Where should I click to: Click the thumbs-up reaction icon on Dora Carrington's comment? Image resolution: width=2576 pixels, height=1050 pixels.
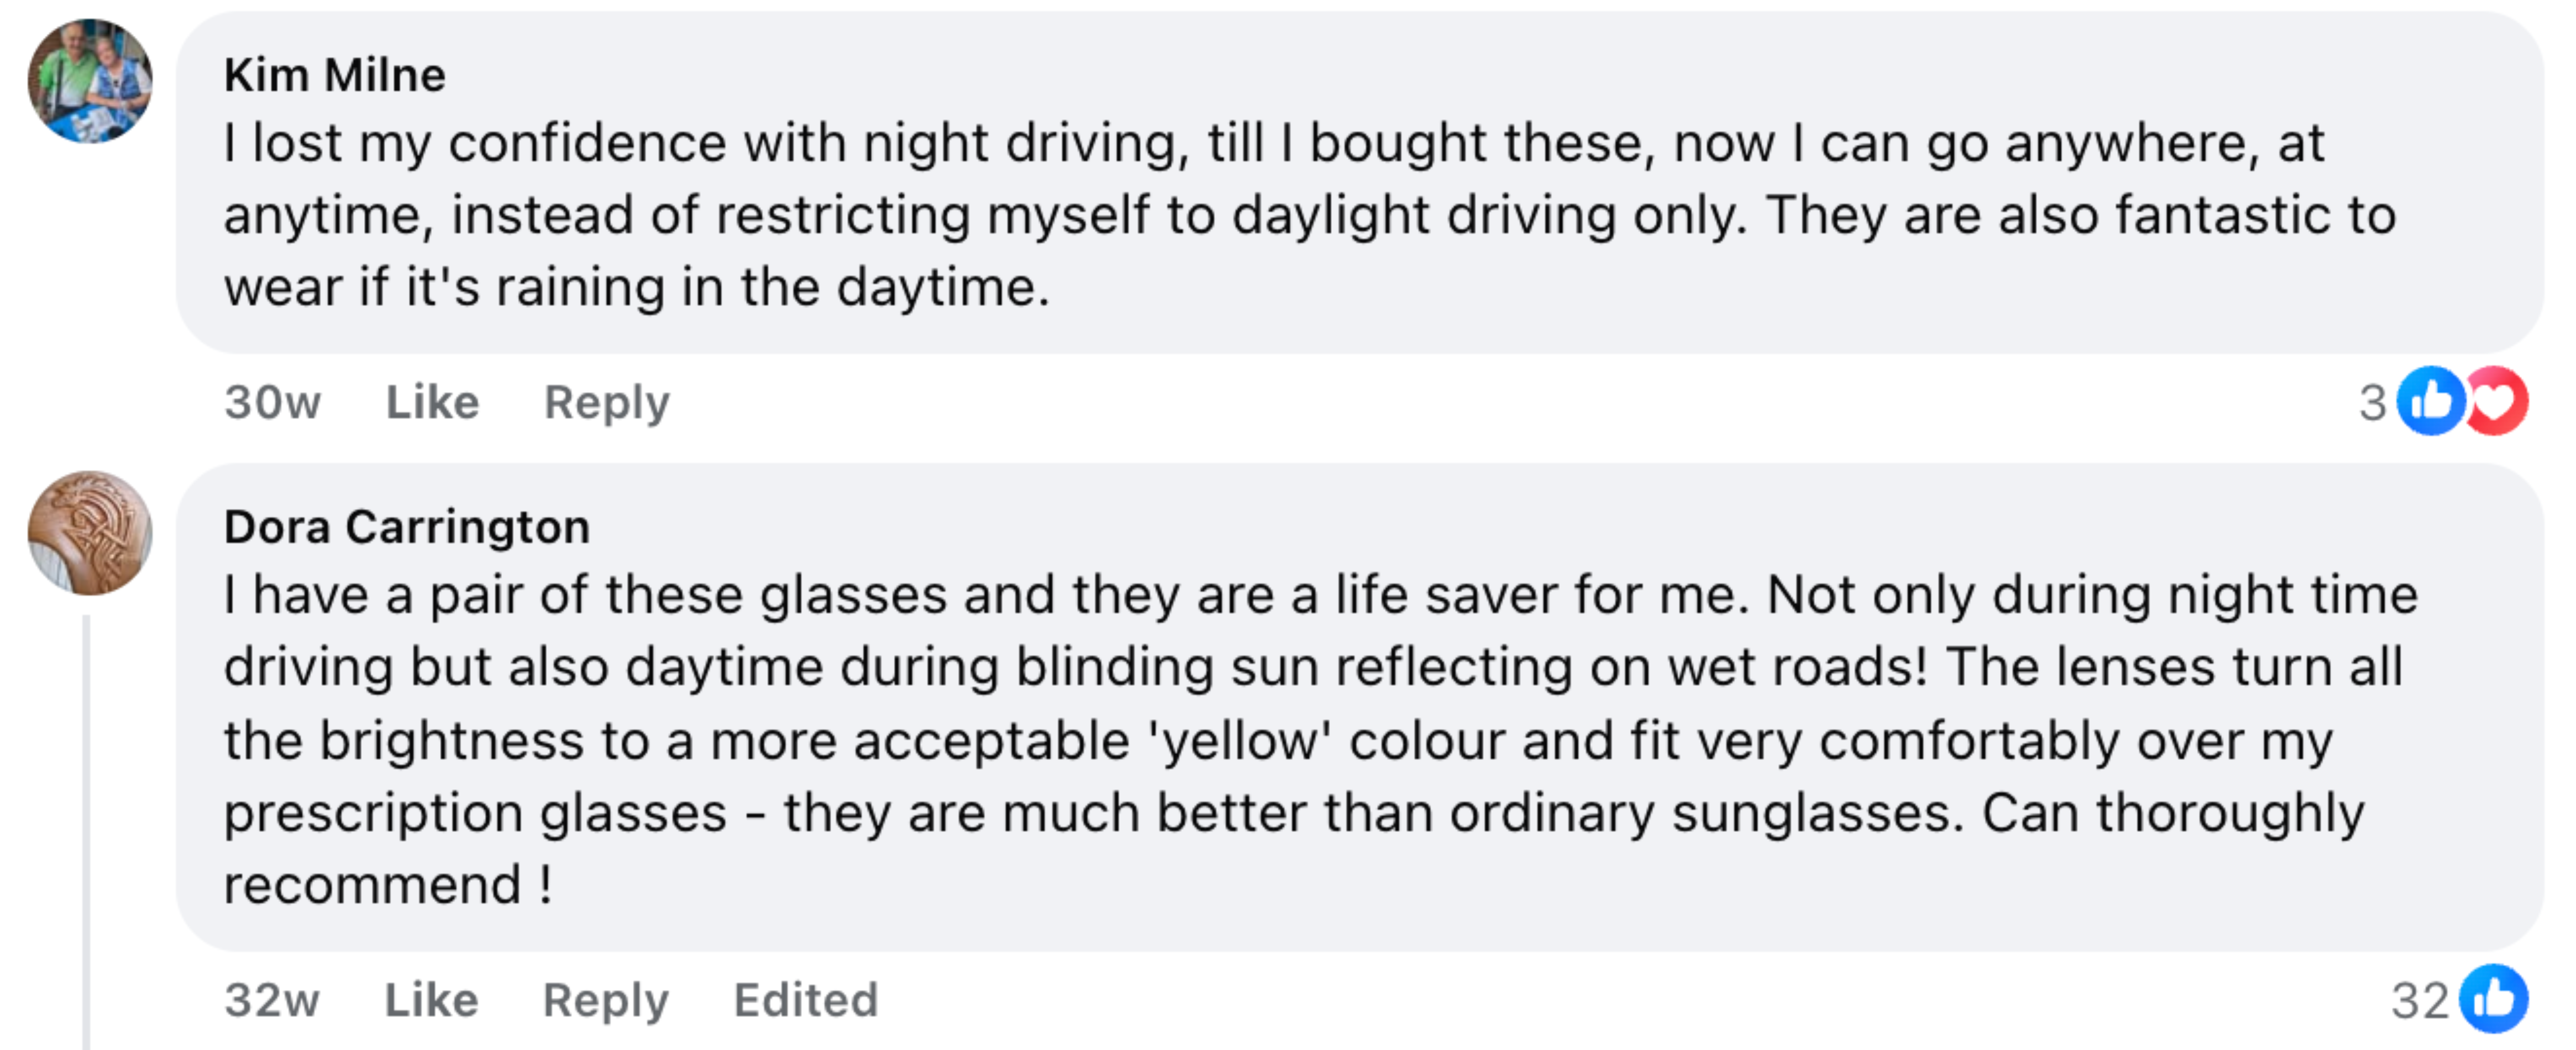coord(2494,998)
